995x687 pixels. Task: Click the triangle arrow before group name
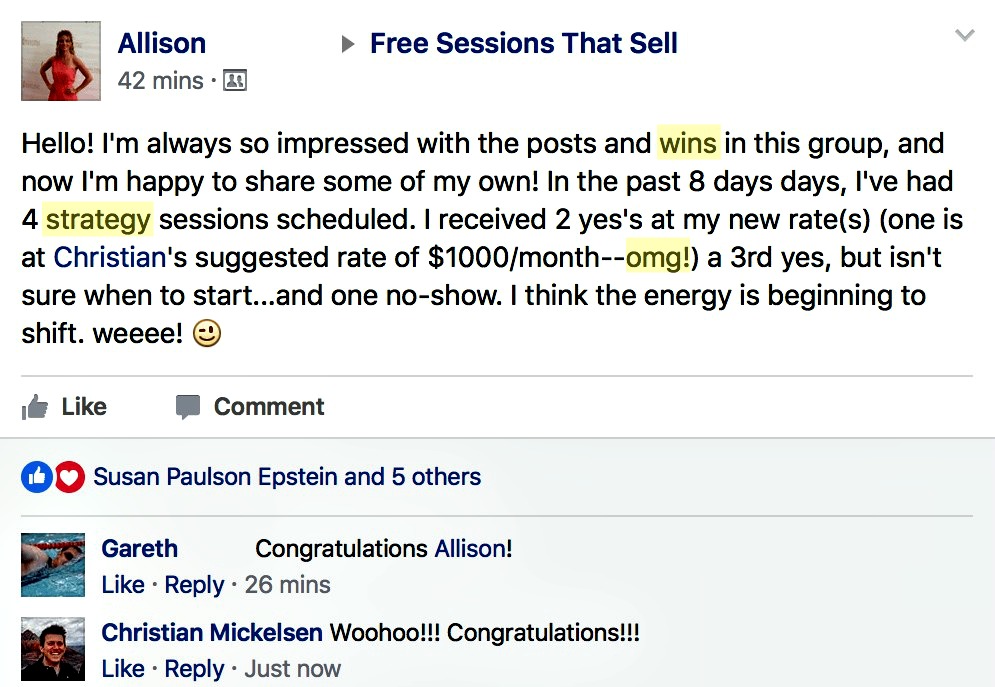347,44
